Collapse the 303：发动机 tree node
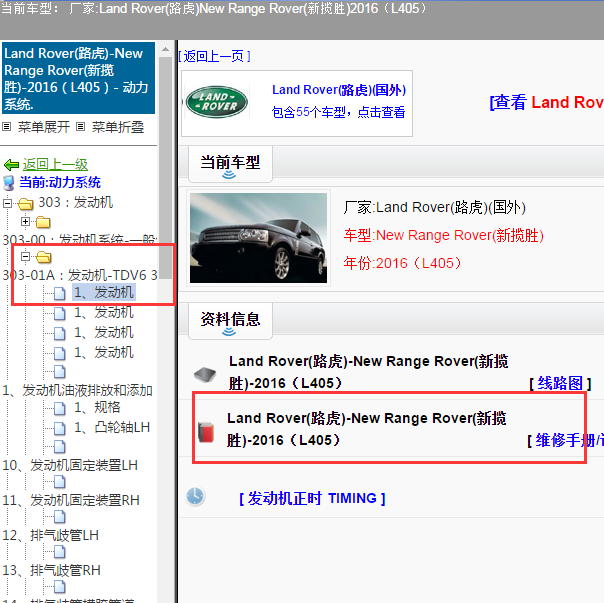This screenshot has height=603, width=604. pos(7,203)
